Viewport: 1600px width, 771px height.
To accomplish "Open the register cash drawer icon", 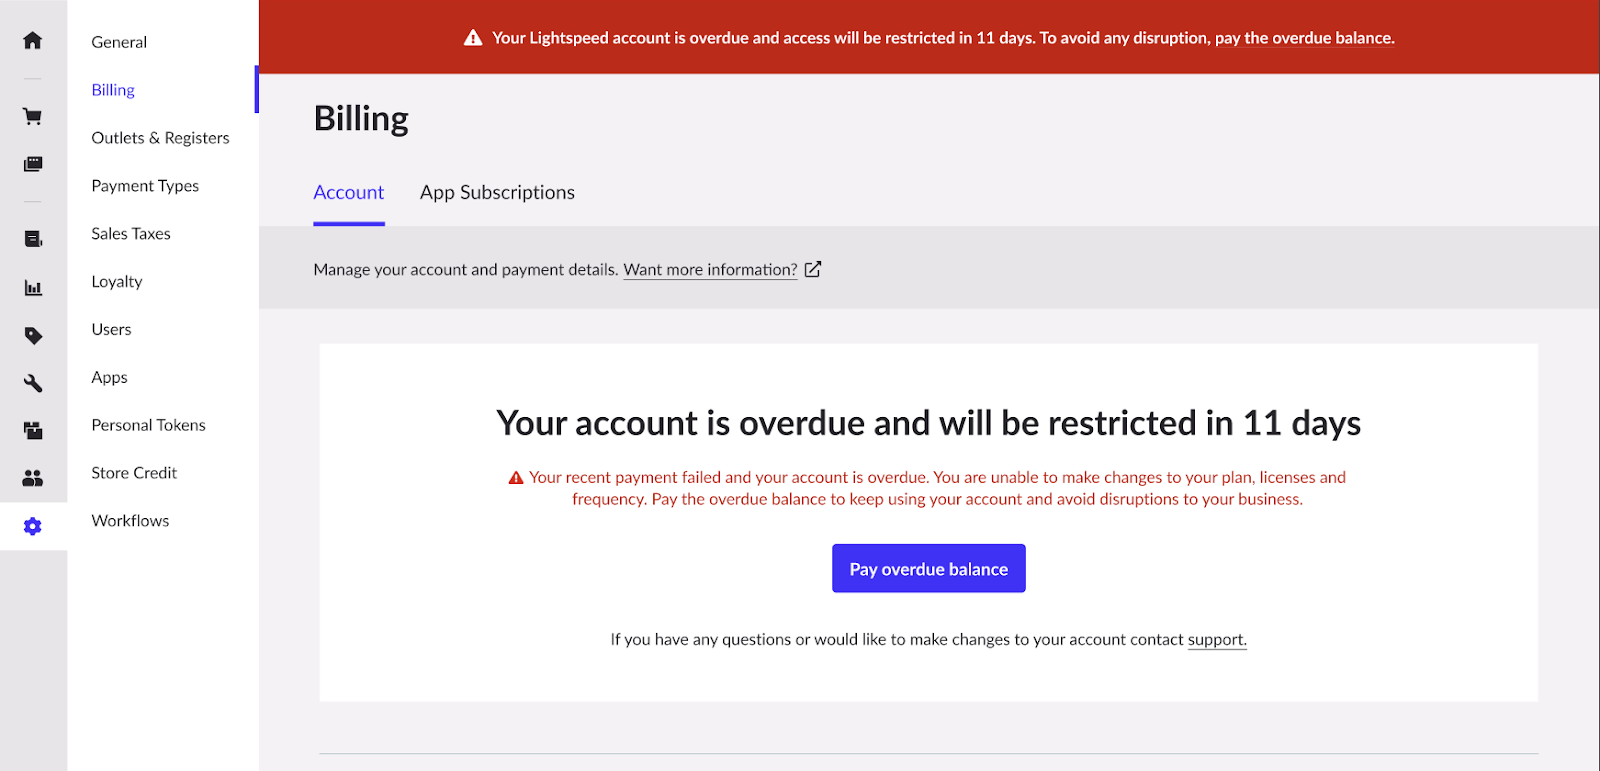I will tap(33, 164).
